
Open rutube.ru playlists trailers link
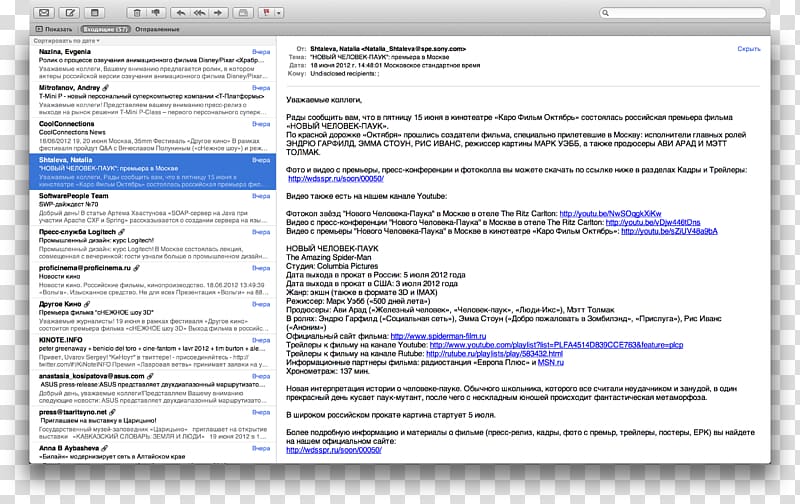[x=494, y=354]
